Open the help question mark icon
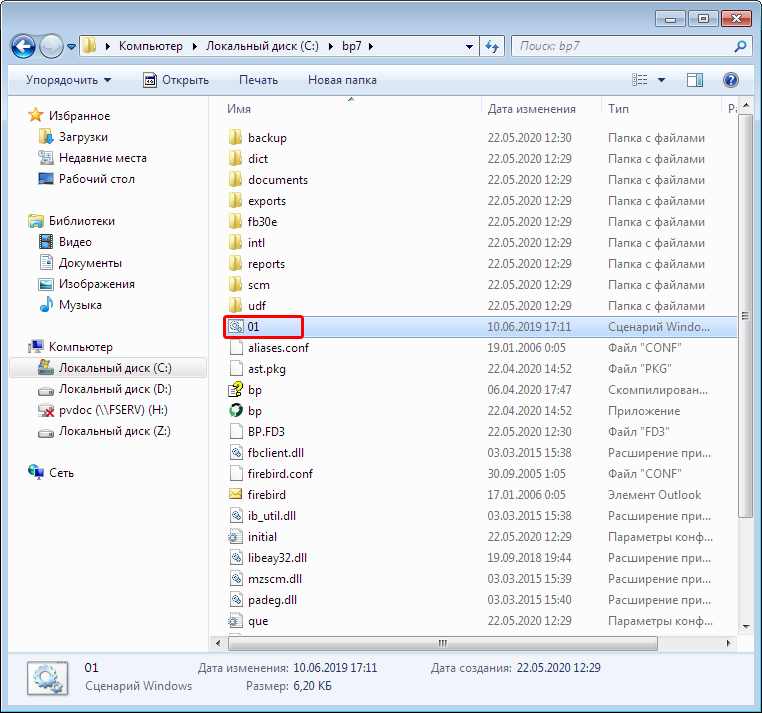 [x=730, y=80]
